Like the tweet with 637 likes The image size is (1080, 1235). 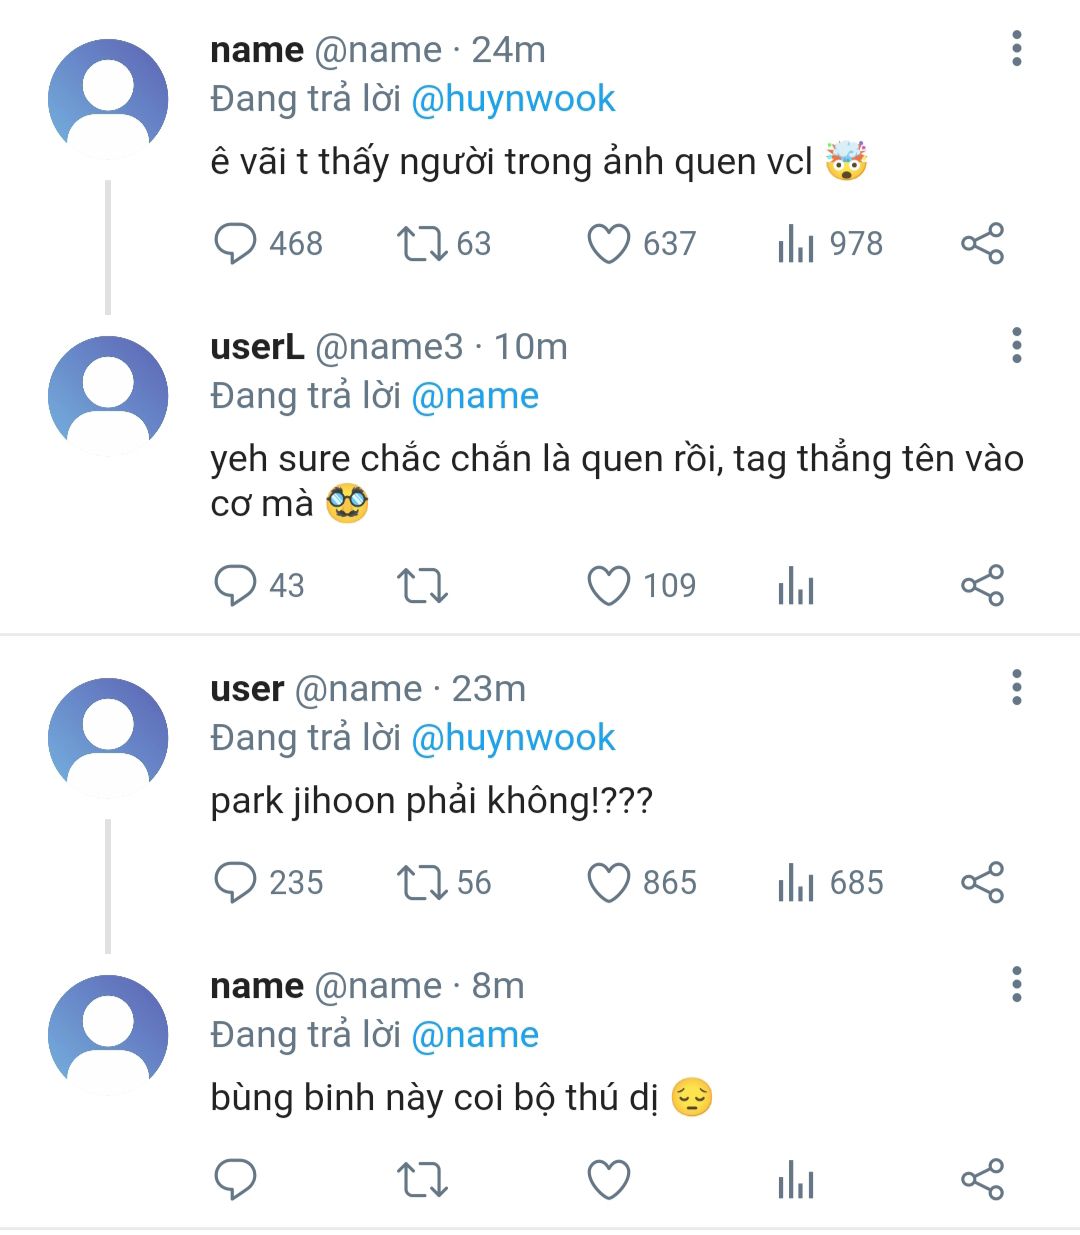(x=608, y=244)
